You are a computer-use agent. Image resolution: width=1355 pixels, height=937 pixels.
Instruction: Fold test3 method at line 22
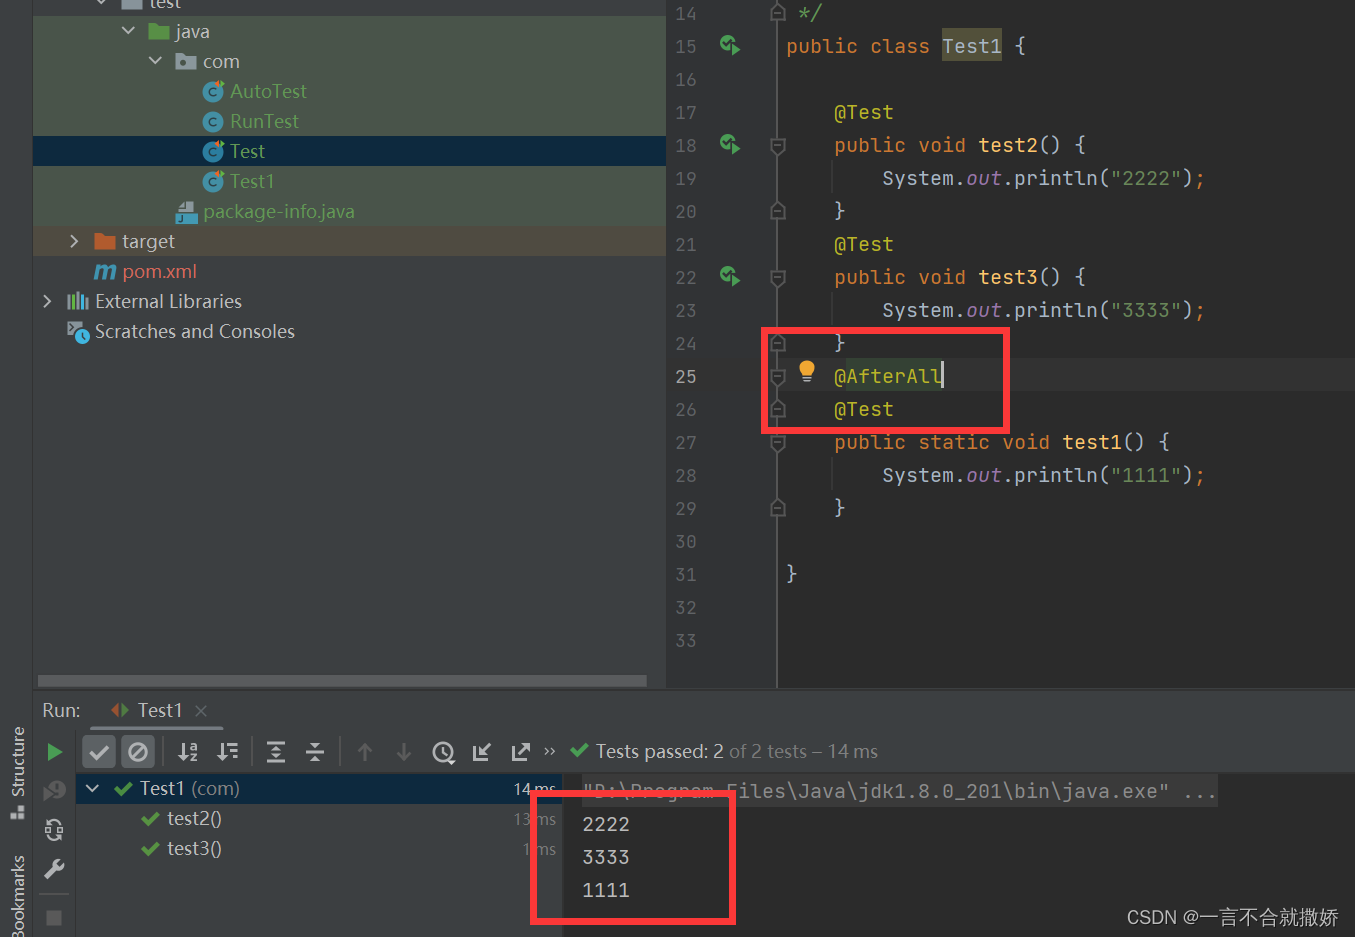tap(778, 278)
